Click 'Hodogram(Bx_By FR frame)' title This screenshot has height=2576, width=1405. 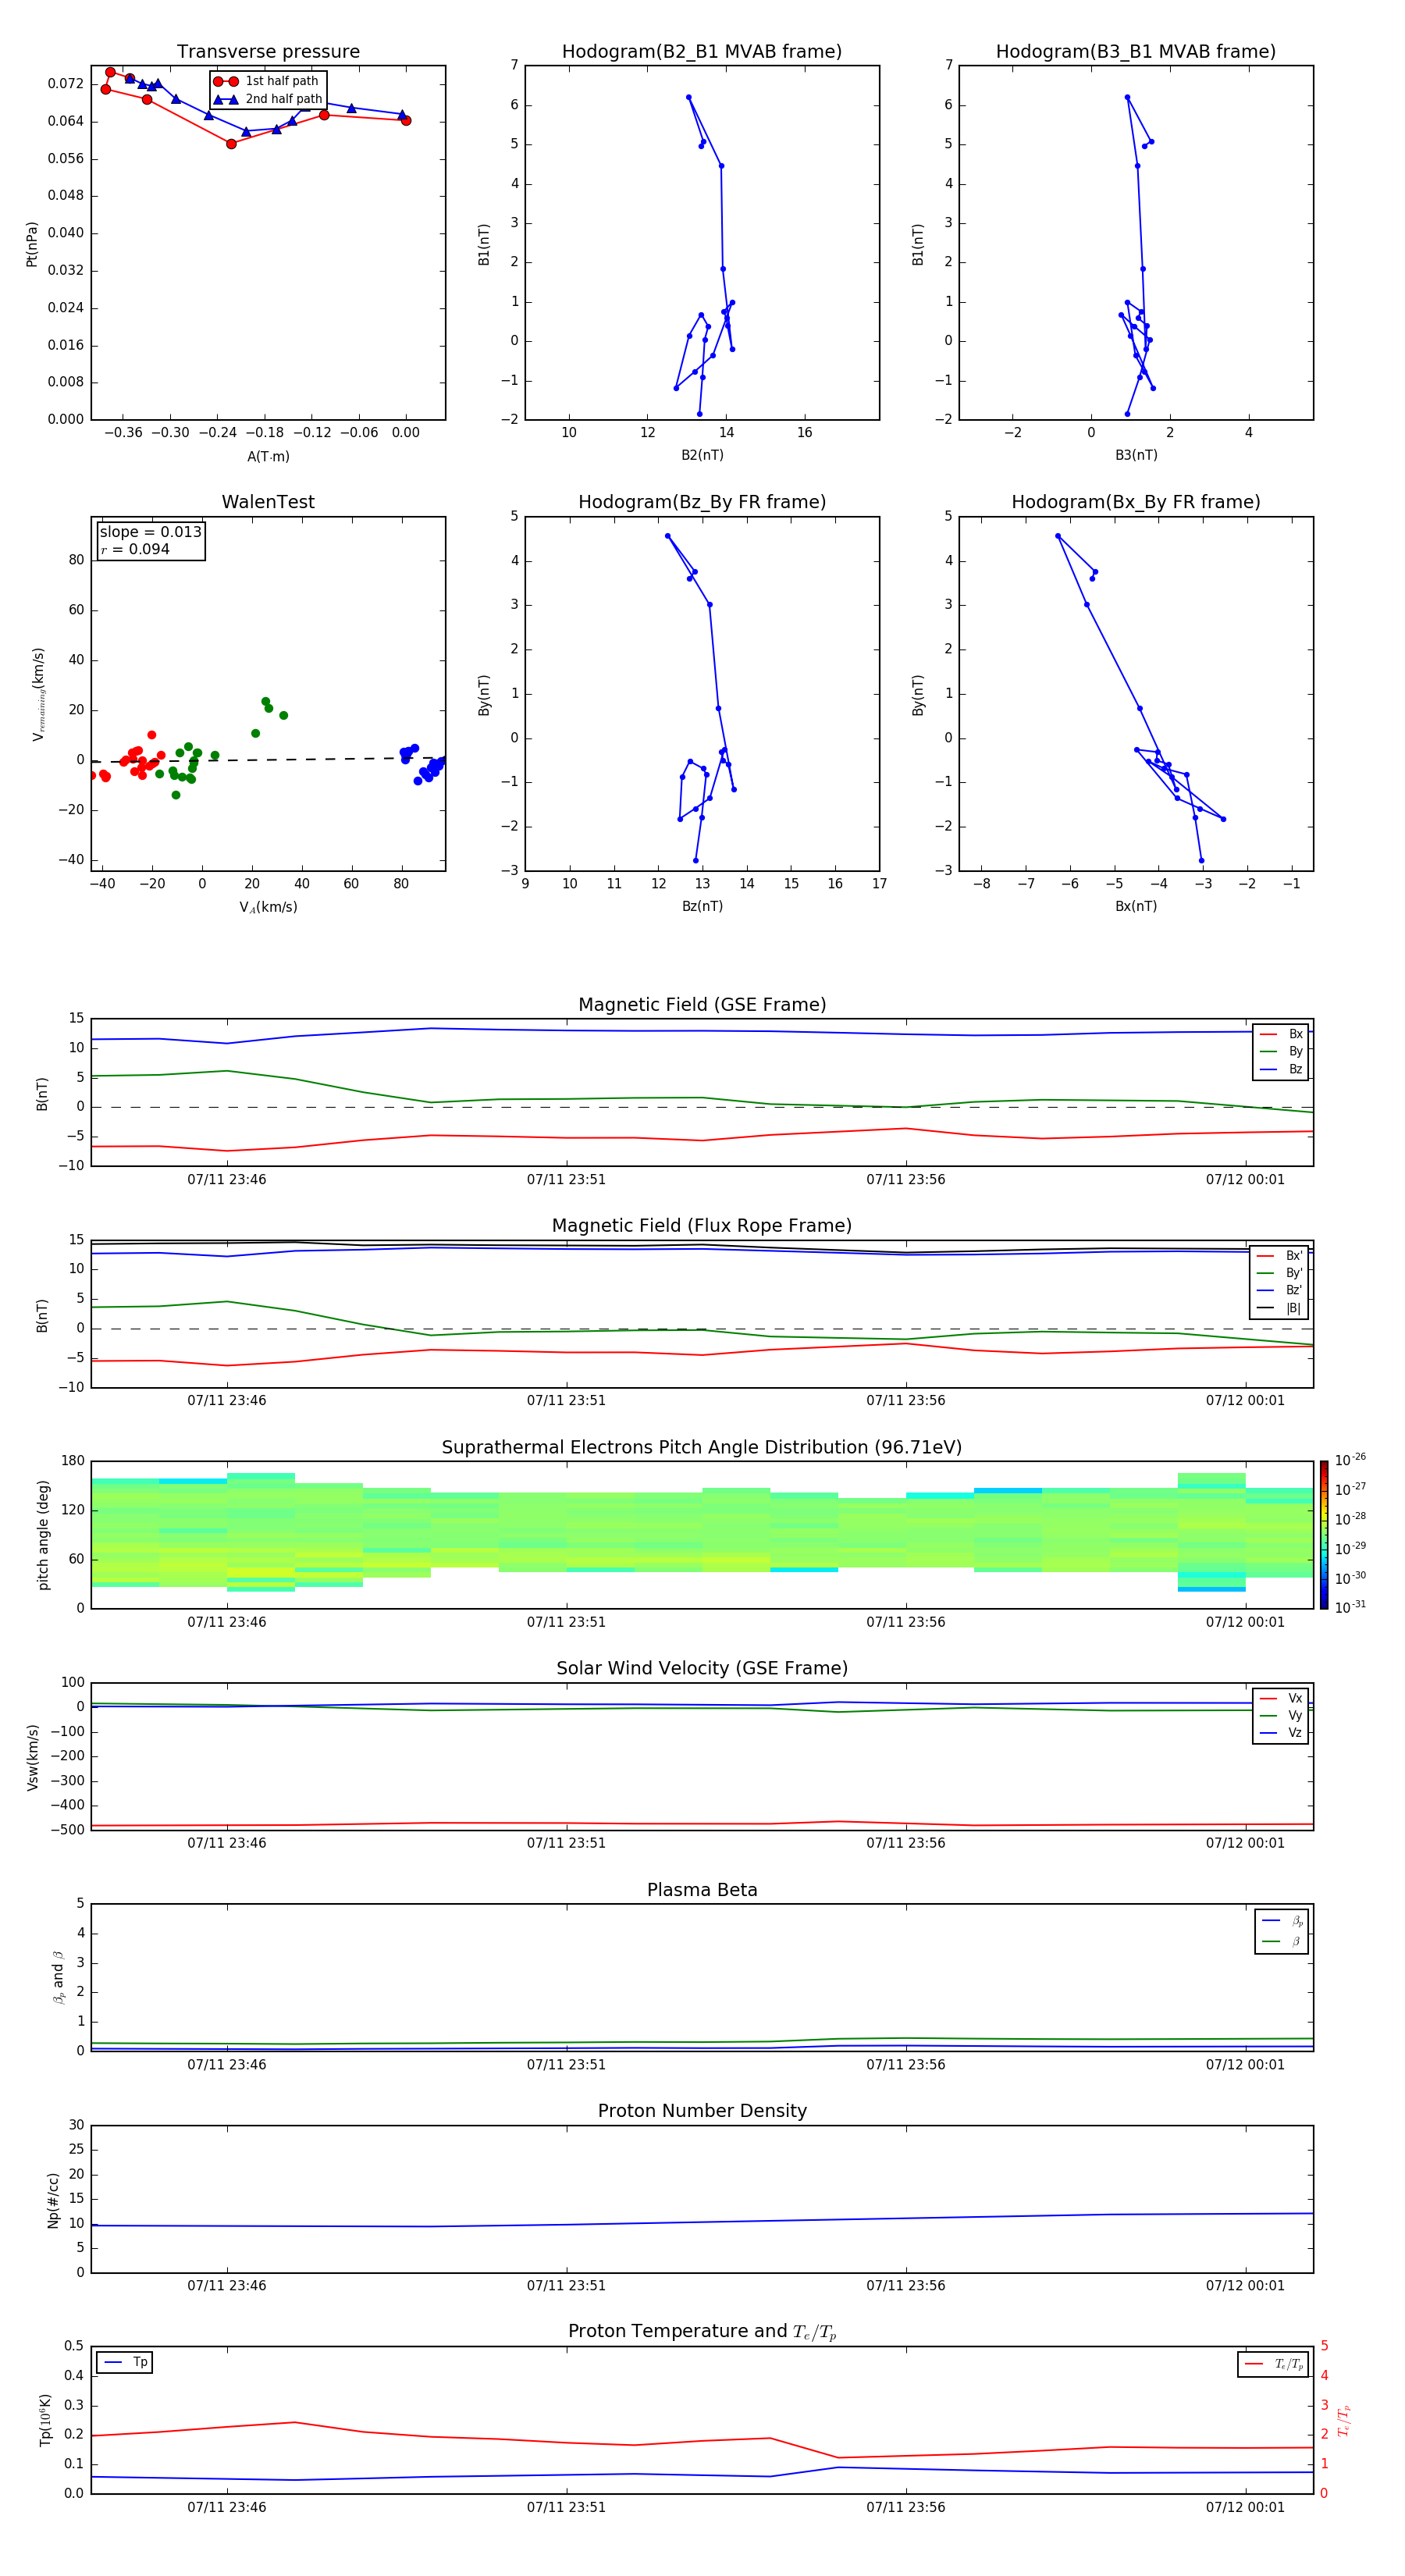coord(1136,502)
